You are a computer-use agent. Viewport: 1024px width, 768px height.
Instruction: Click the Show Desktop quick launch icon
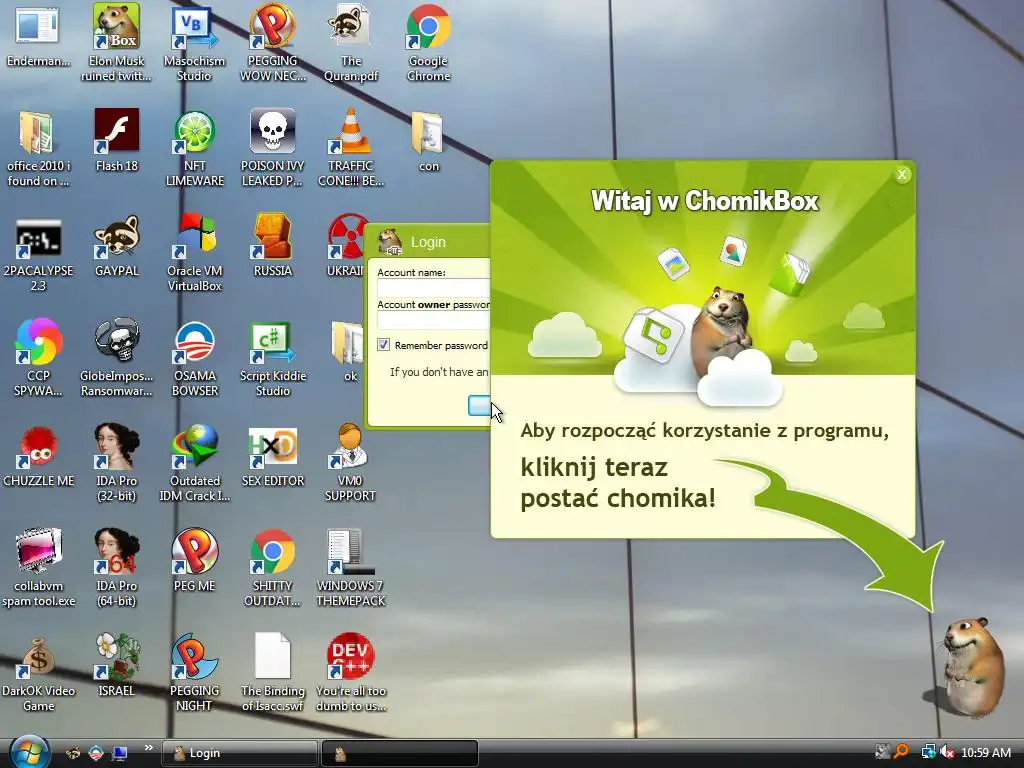click(120, 753)
